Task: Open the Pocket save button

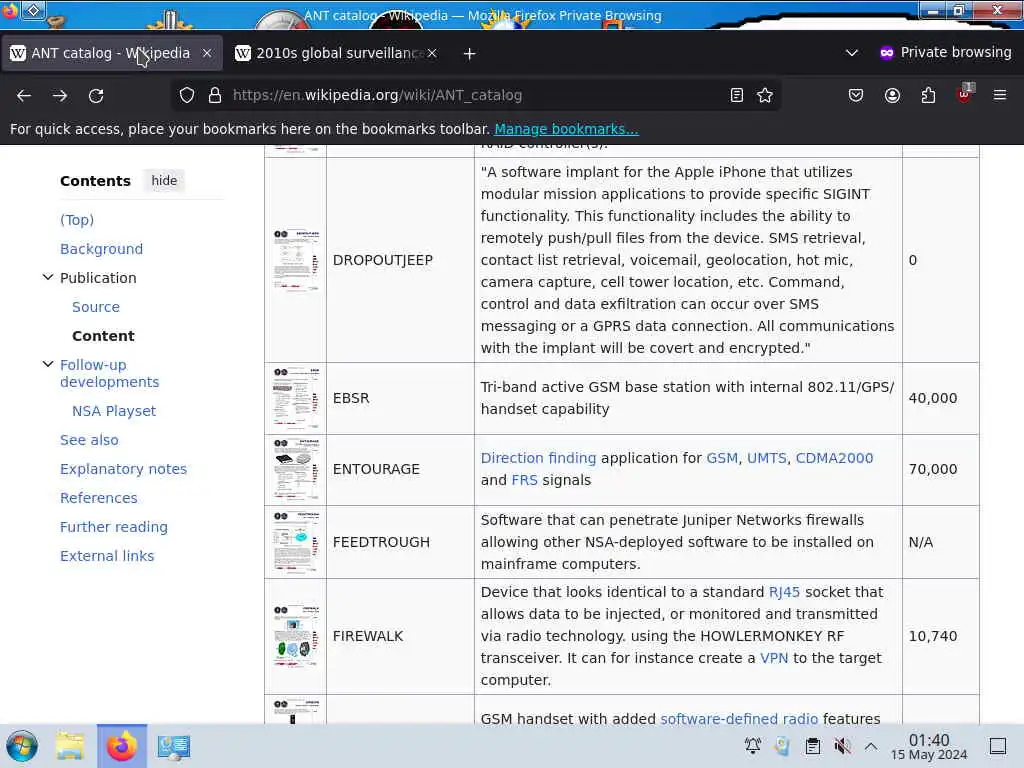Action: pyautogui.click(x=856, y=95)
